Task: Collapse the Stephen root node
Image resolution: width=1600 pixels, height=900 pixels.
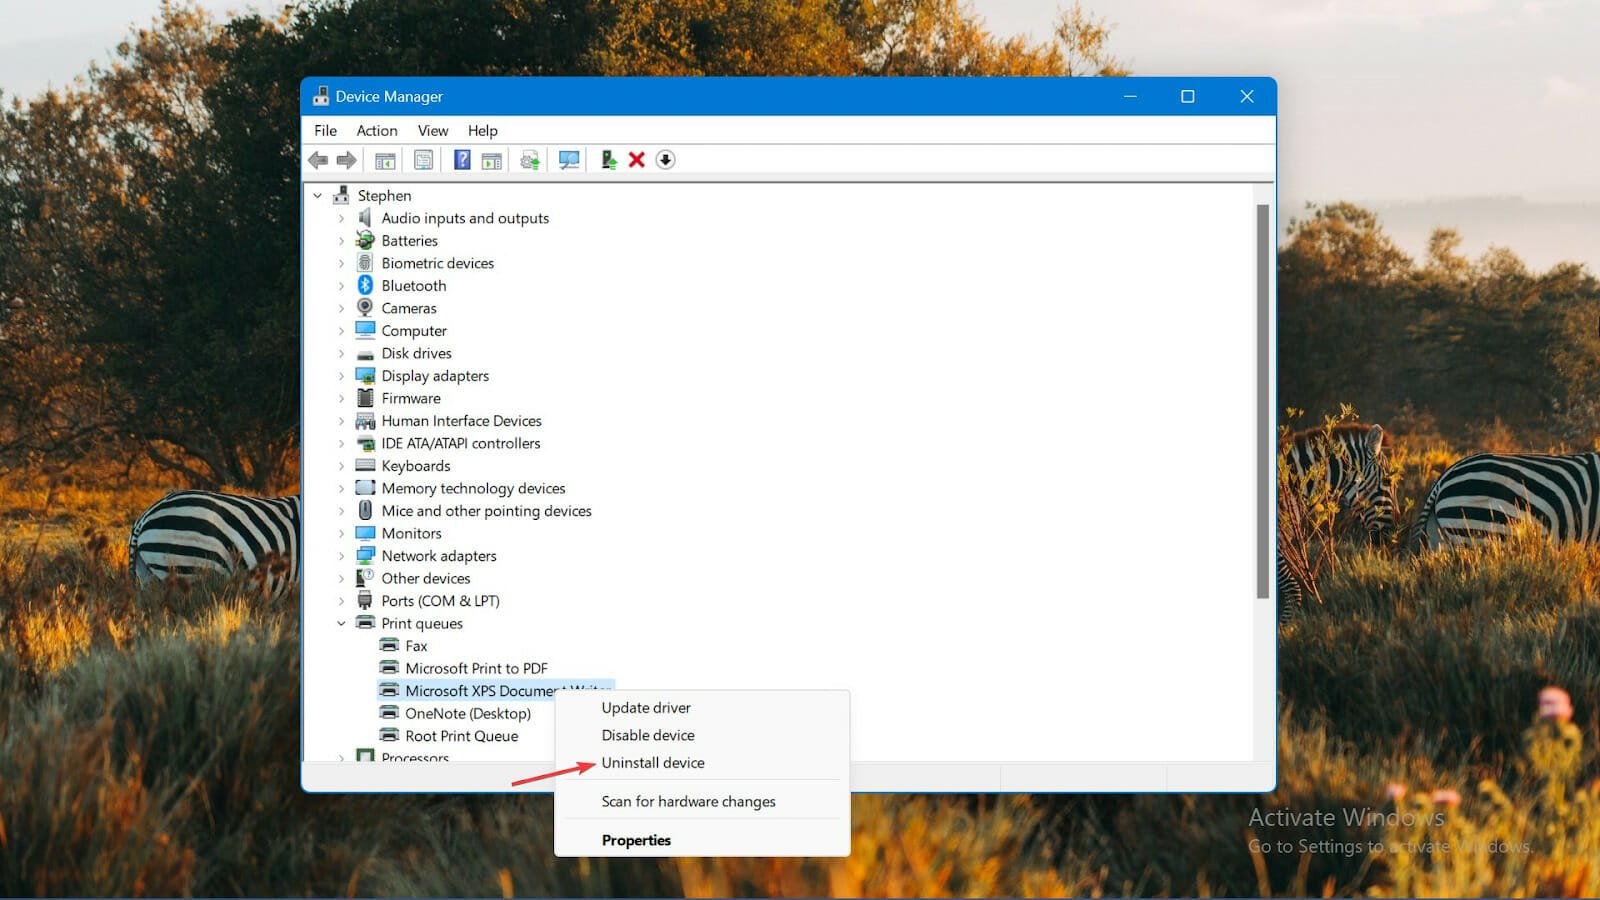Action: tap(318, 196)
